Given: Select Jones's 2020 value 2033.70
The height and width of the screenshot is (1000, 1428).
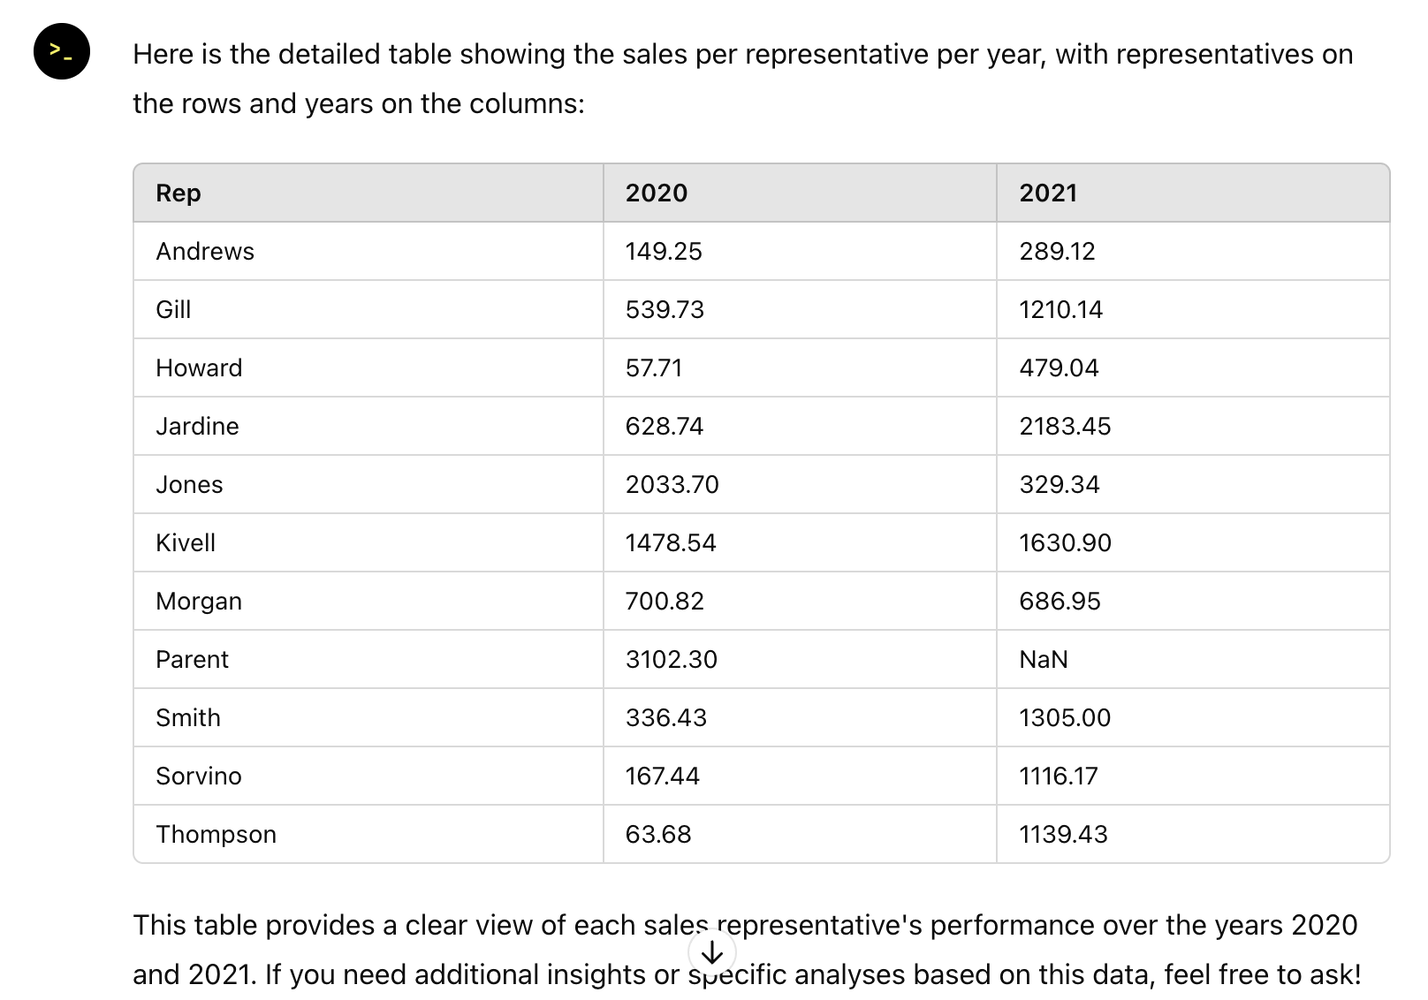Looking at the screenshot, I should pyautogui.click(x=671, y=485).
